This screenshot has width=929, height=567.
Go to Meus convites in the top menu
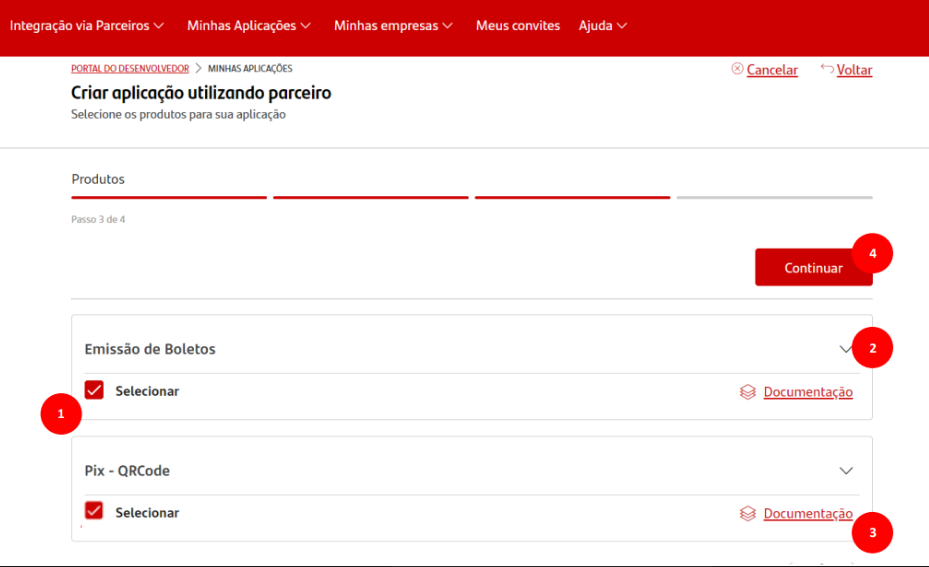518,25
